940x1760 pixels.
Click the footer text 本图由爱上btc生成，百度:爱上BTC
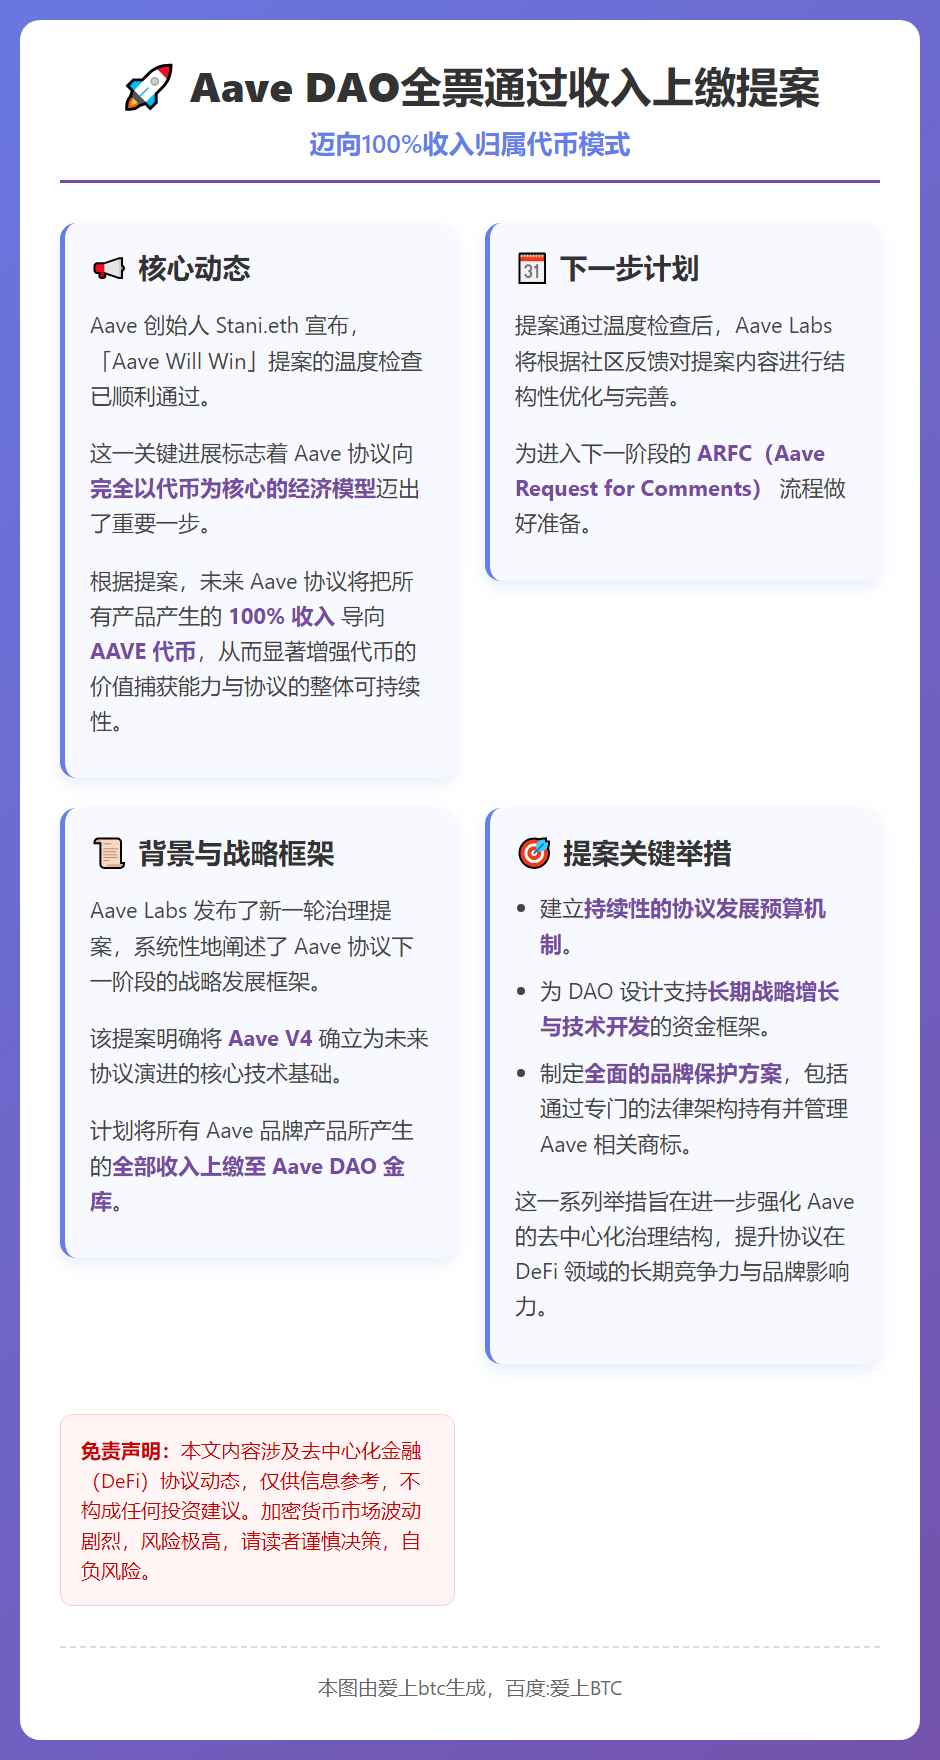(x=470, y=1688)
